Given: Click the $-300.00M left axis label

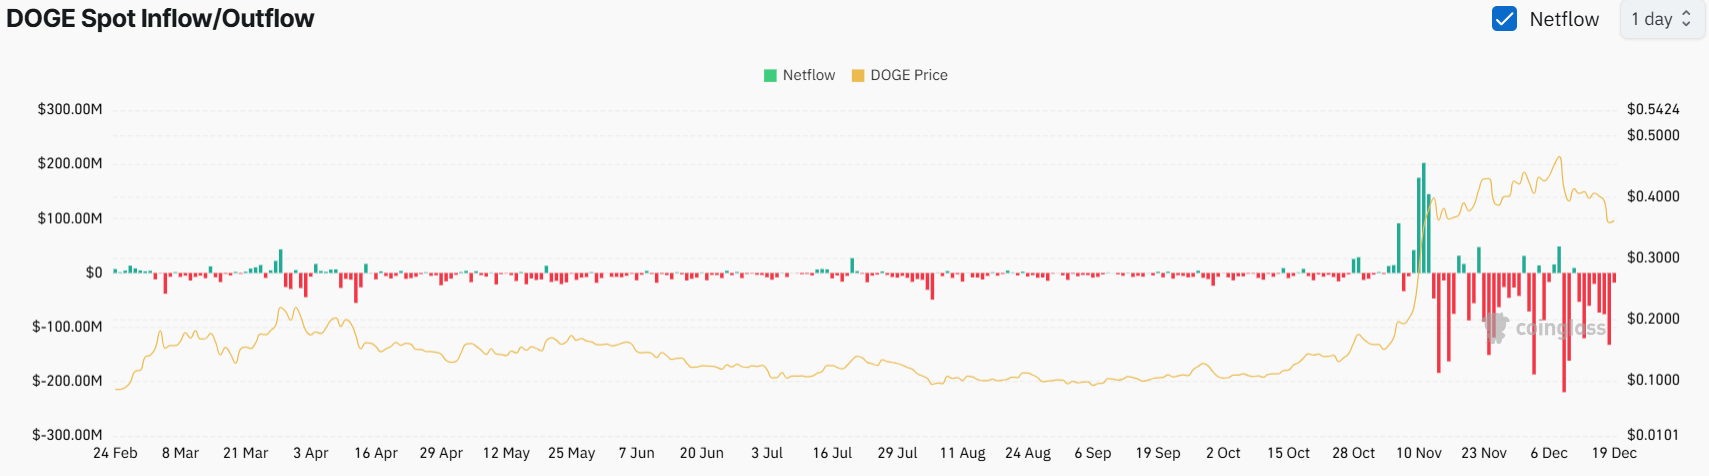Looking at the screenshot, I should pyautogui.click(x=67, y=434).
